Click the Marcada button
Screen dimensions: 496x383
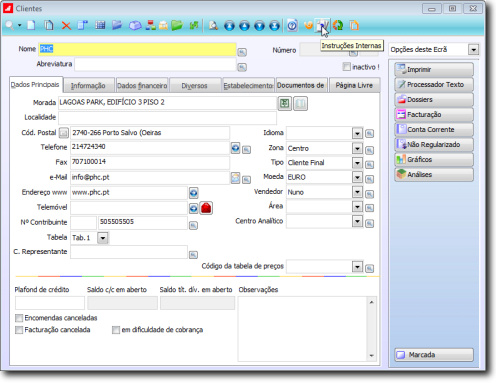pyautogui.click(x=434, y=355)
